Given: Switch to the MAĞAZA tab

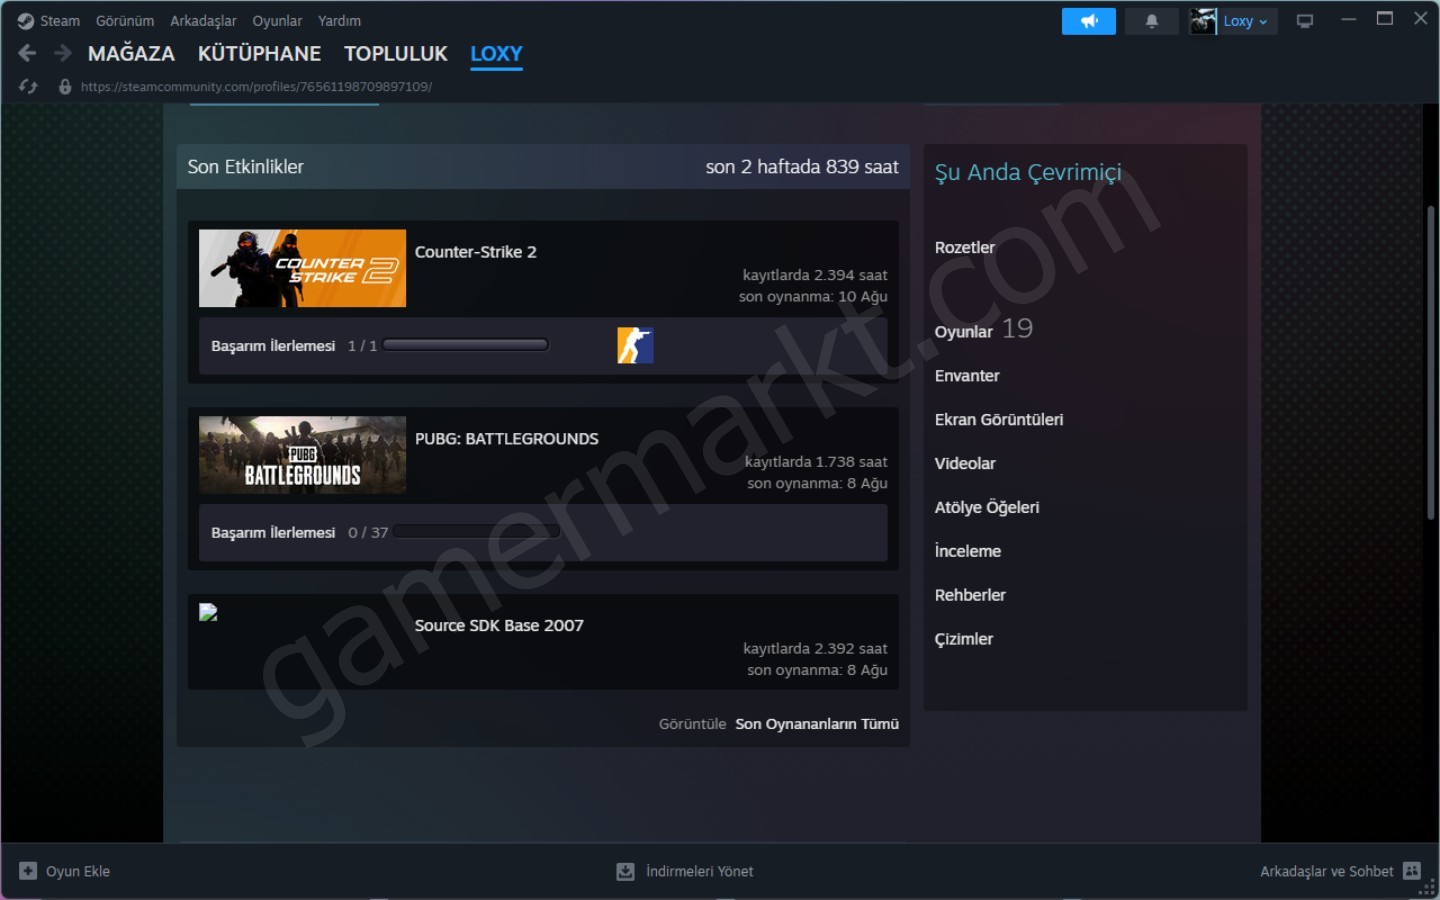Looking at the screenshot, I should pos(131,54).
